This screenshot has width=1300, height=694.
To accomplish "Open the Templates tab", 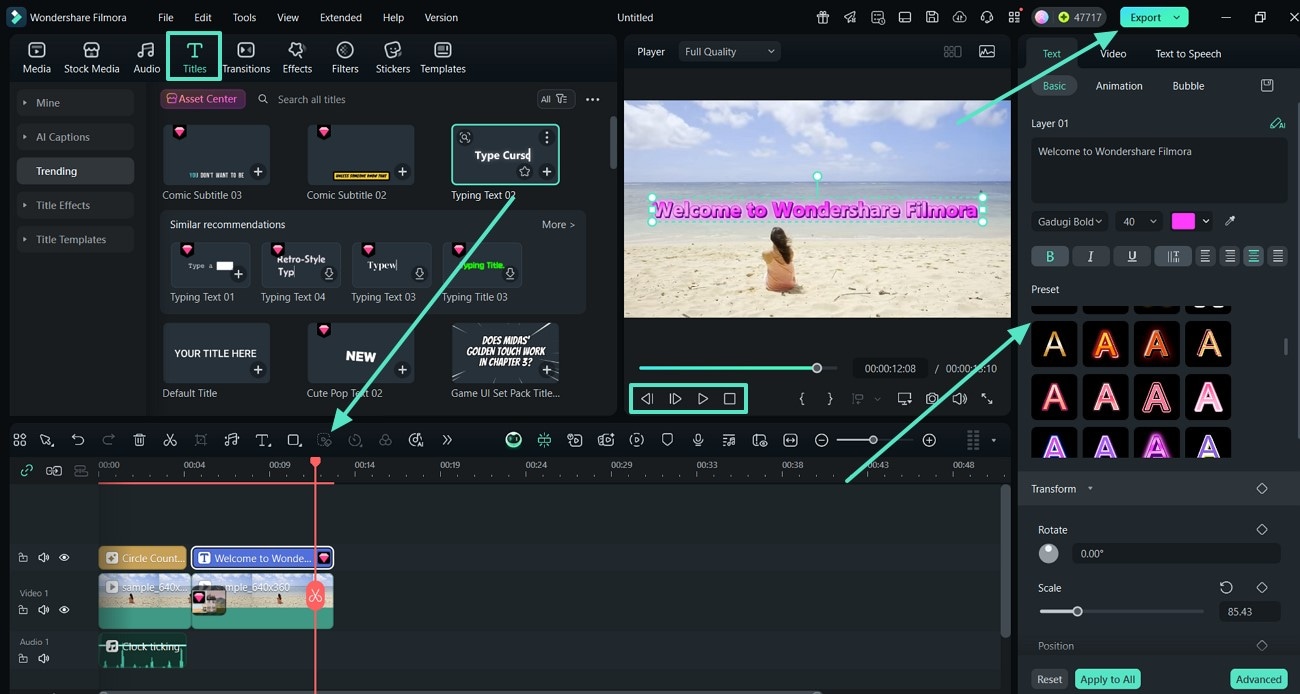I will tap(443, 58).
